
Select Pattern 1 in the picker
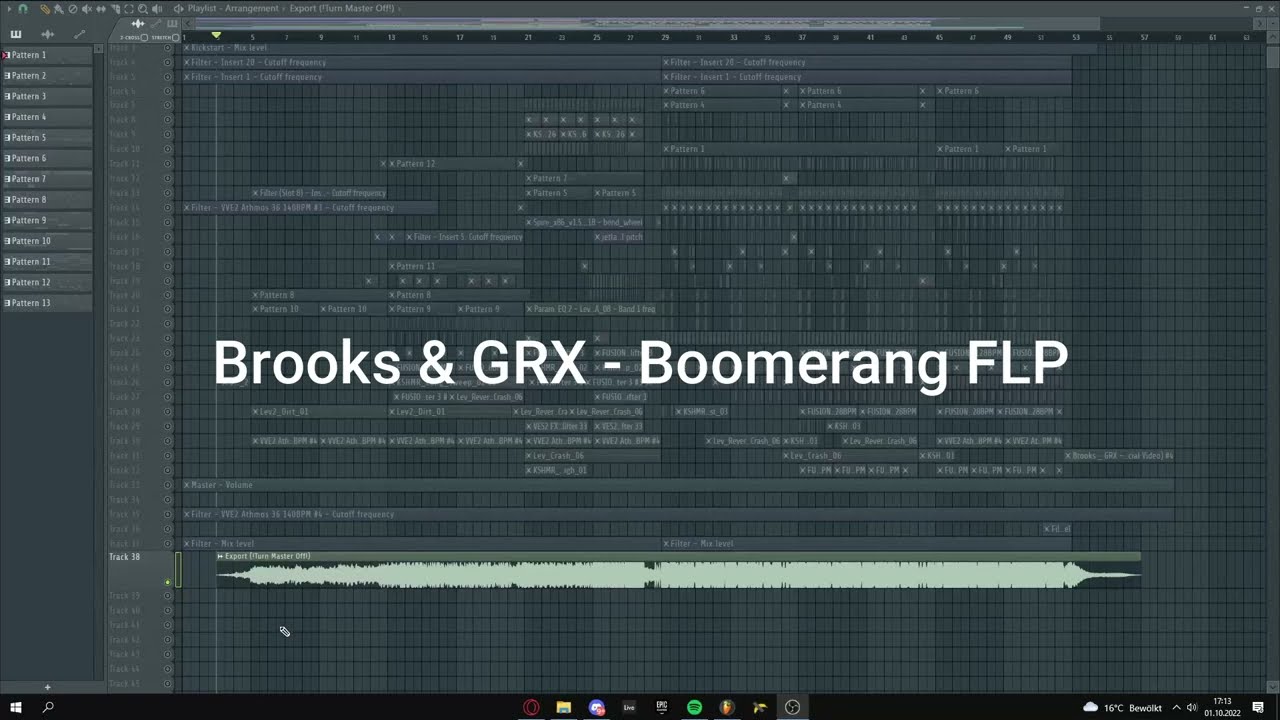48,55
